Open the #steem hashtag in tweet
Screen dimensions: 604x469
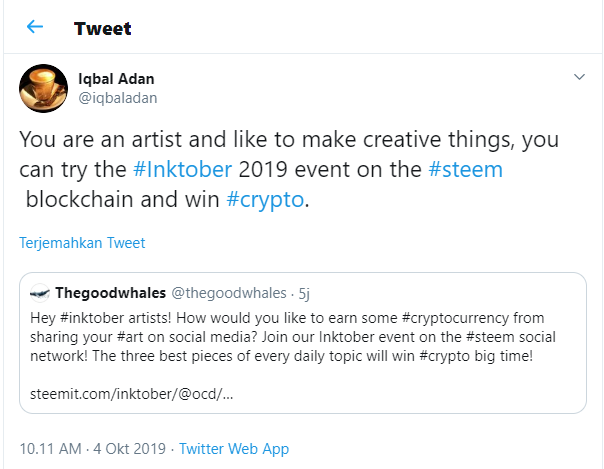point(465,169)
